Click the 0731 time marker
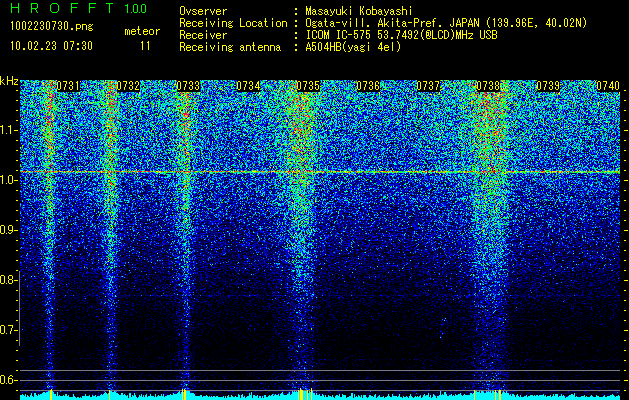The width and height of the screenshot is (629, 400). (x=68, y=86)
